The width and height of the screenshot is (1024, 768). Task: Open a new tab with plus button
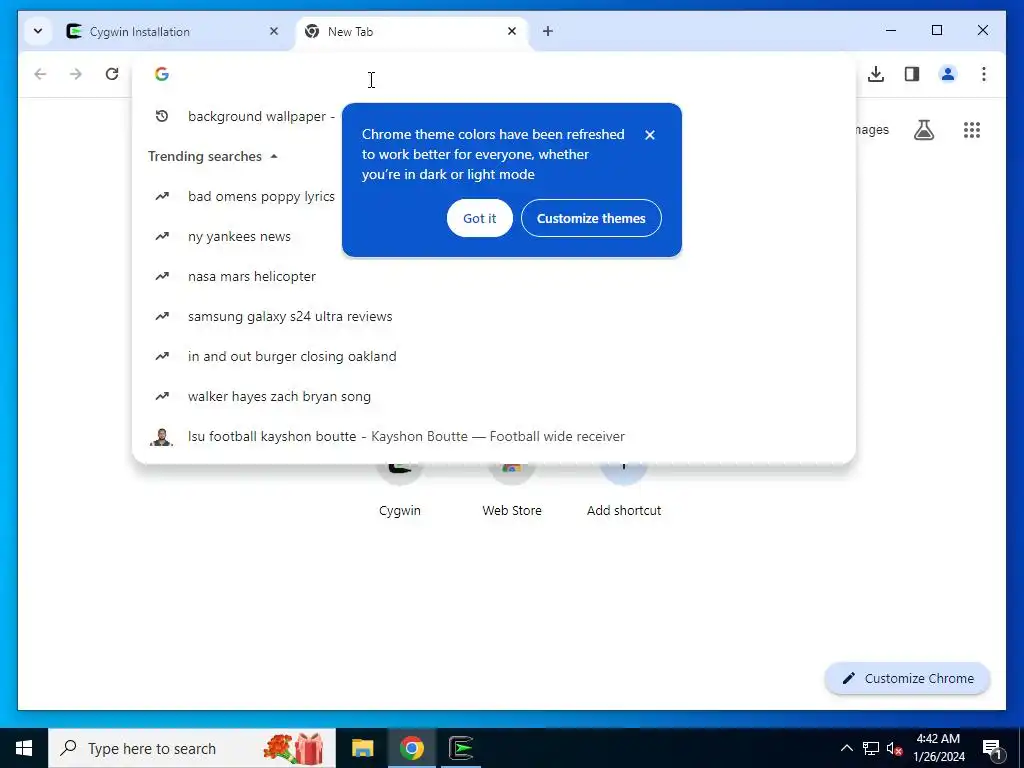click(548, 31)
